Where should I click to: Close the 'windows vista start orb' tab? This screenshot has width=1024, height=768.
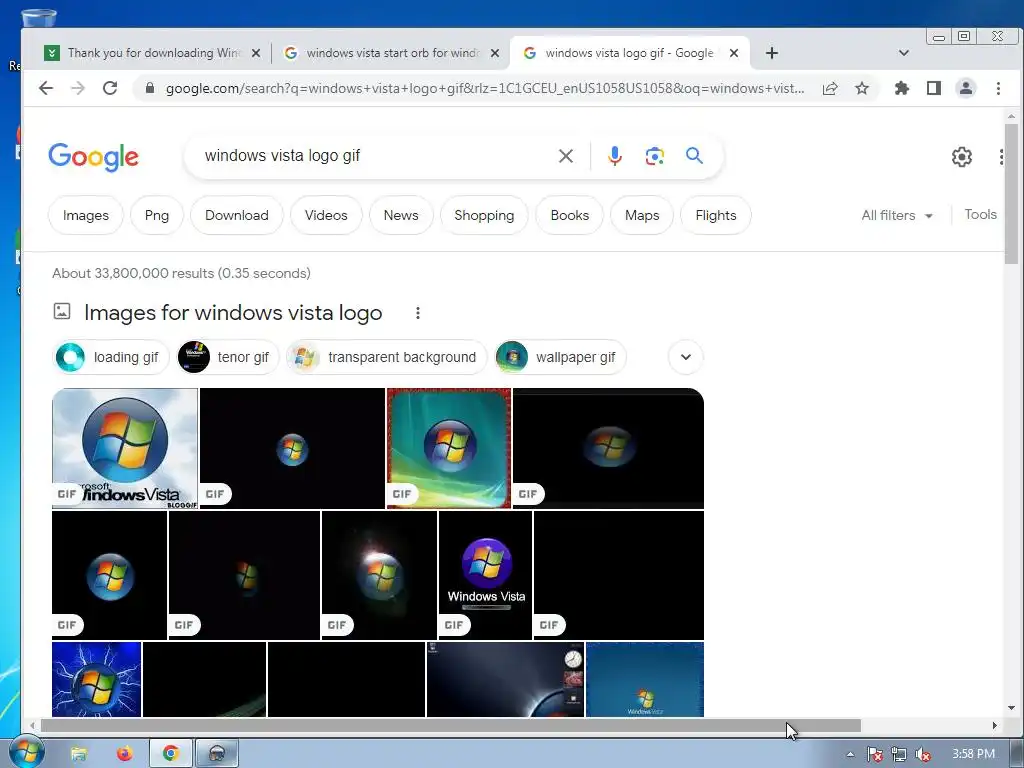click(x=495, y=53)
